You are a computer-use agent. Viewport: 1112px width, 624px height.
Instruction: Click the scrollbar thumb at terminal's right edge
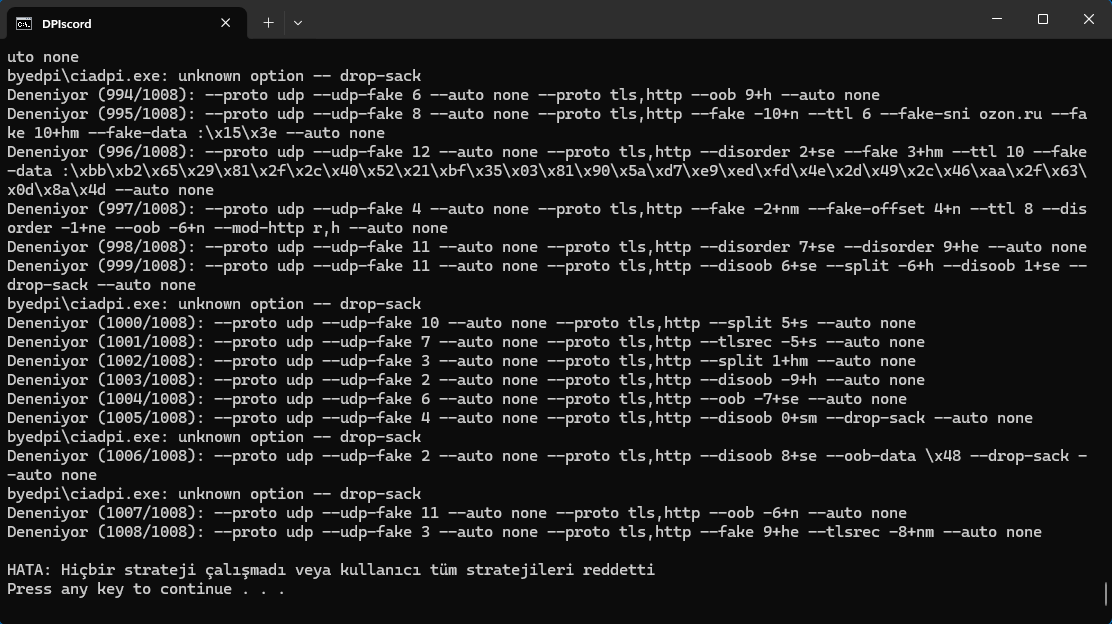(x=1106, y=594)
